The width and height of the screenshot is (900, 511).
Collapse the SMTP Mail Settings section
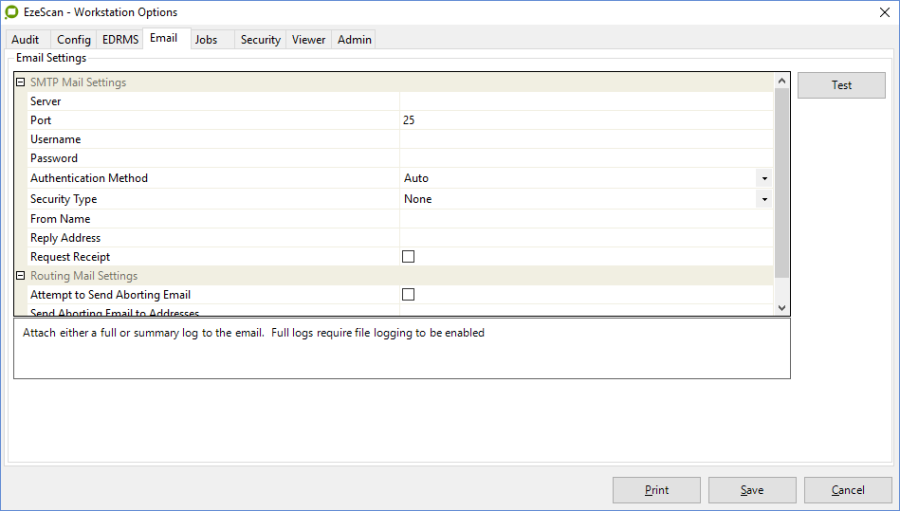coord(20,83)
